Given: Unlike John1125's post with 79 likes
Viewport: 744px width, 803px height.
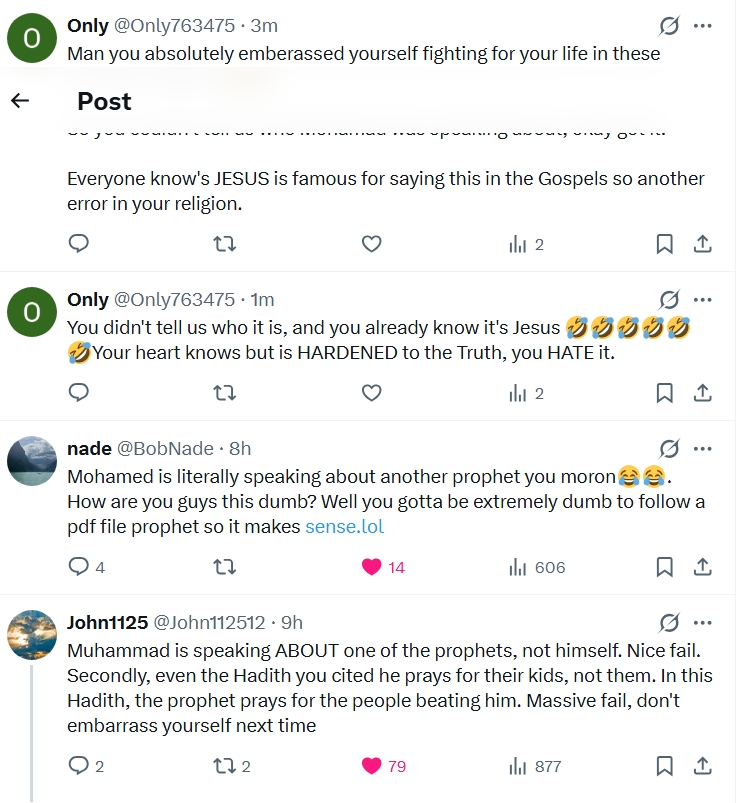Looking at the screenshot, I should (x=372, y=766).
